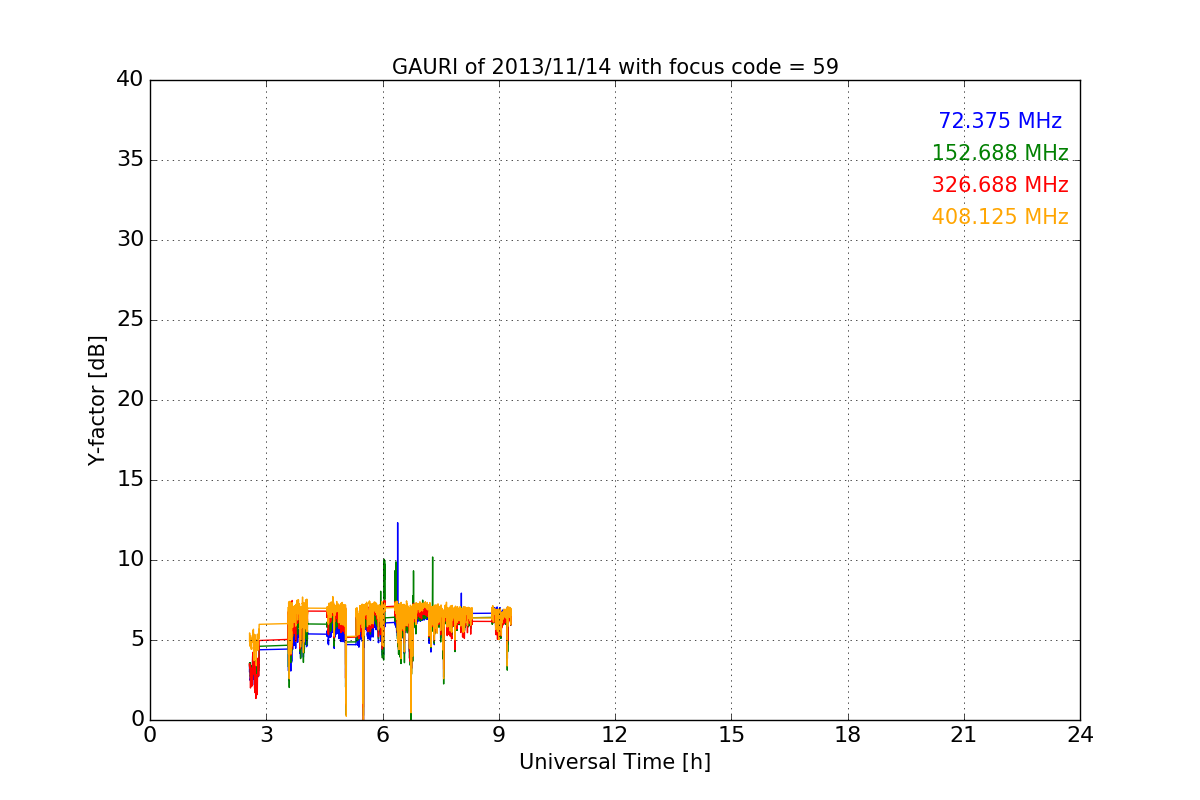Click y-axis tick label 25

[130, 320]
